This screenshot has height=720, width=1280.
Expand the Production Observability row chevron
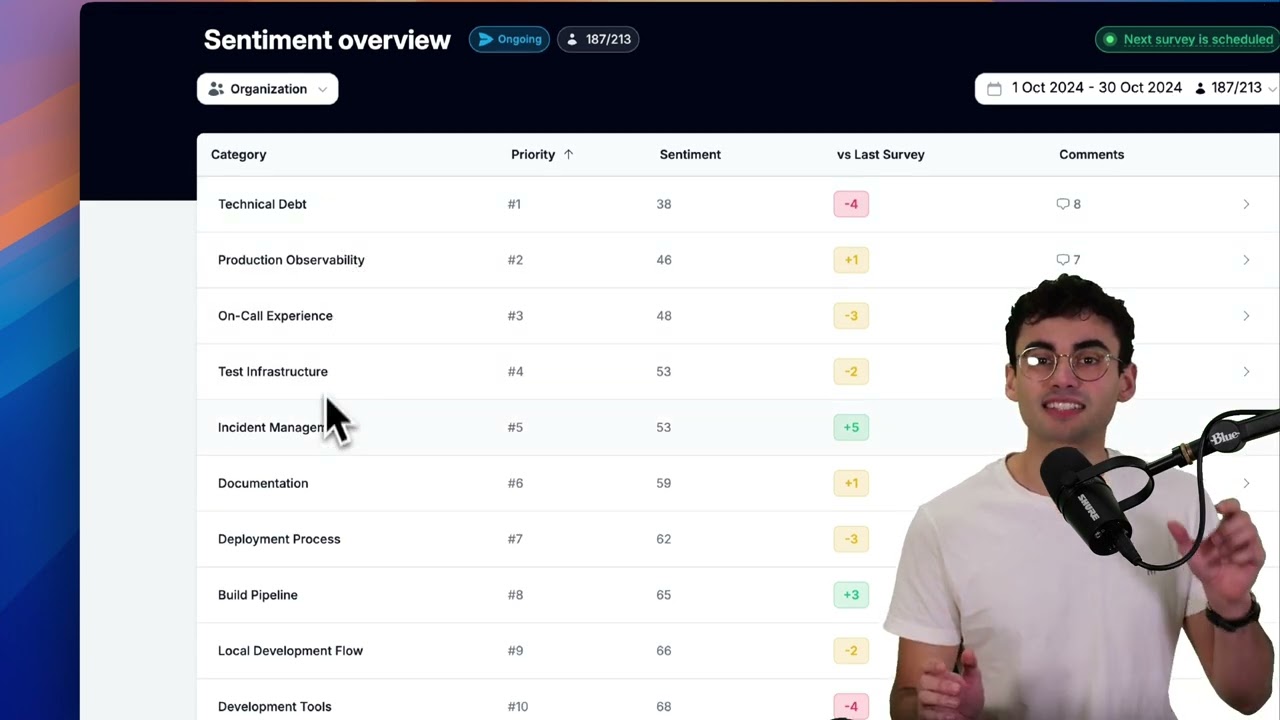[1246, 260]
